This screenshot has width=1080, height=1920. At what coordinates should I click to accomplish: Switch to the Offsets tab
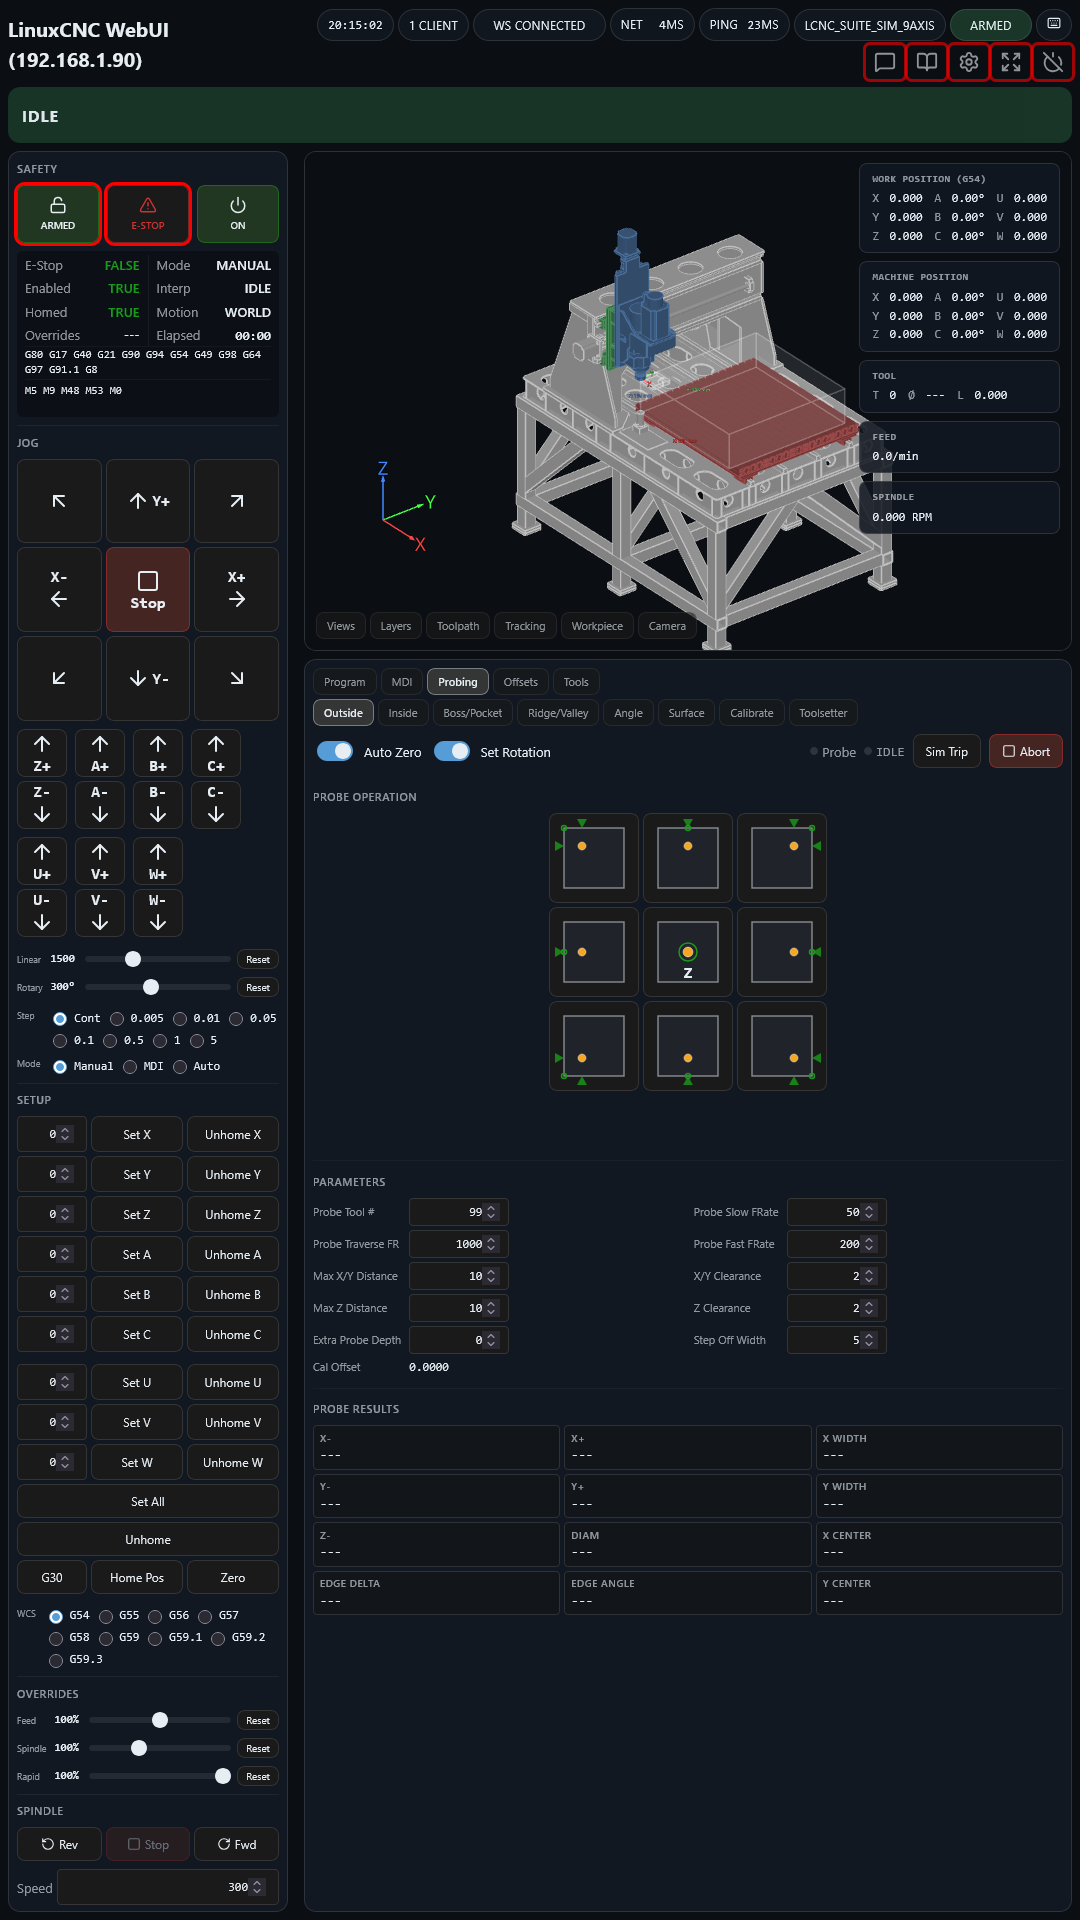click(x=520, y=682)
